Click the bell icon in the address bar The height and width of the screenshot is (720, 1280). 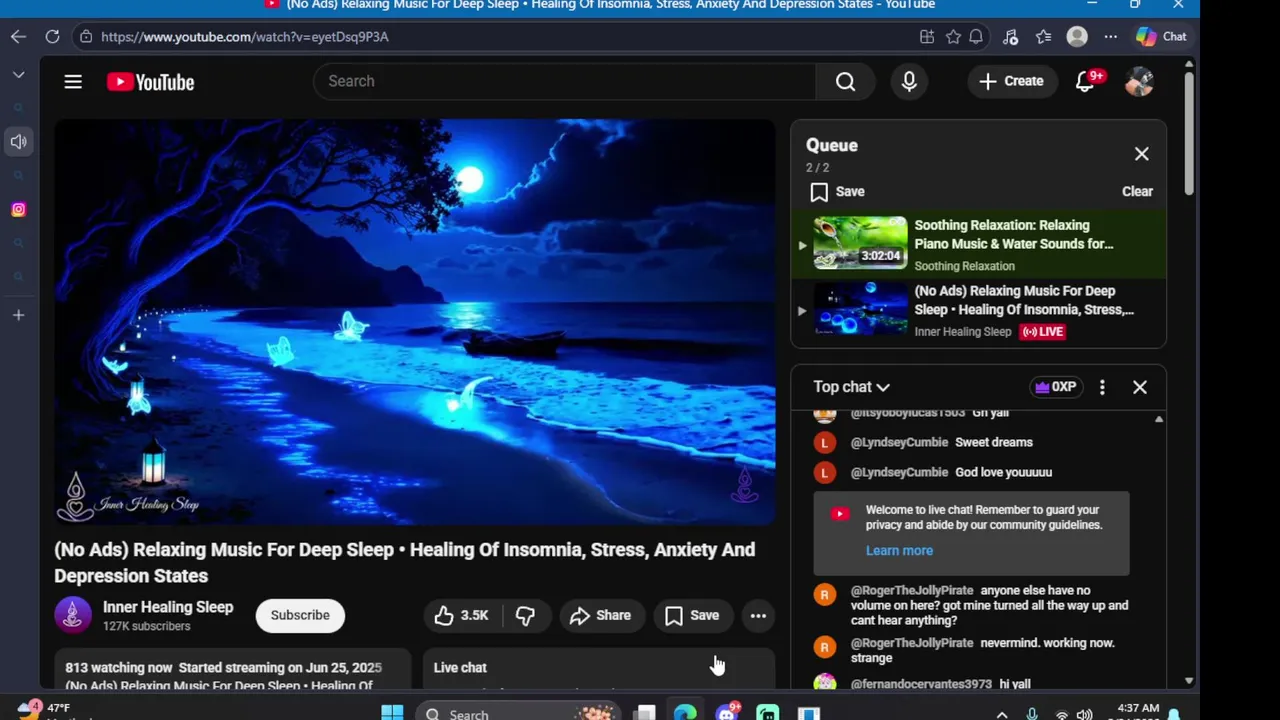tap(976, 36)
